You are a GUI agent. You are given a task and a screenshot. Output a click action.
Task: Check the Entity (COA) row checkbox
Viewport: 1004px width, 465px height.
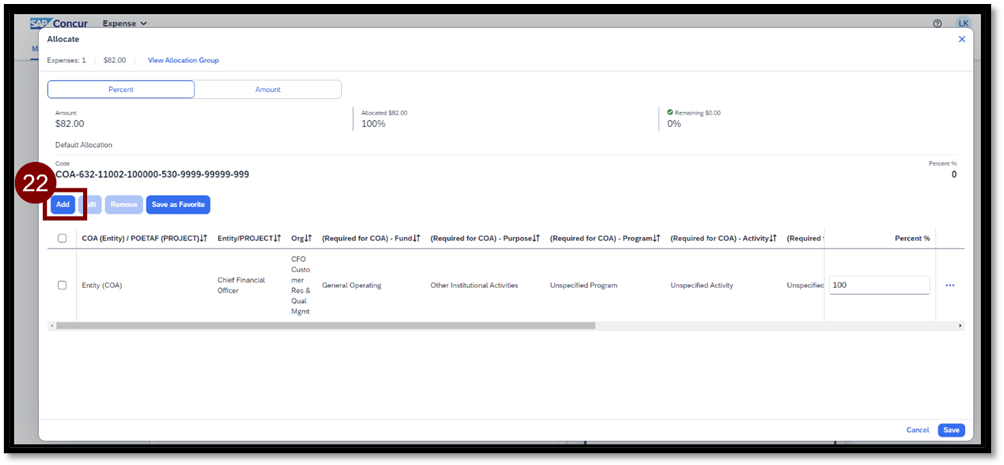click(x=62, y=286)
